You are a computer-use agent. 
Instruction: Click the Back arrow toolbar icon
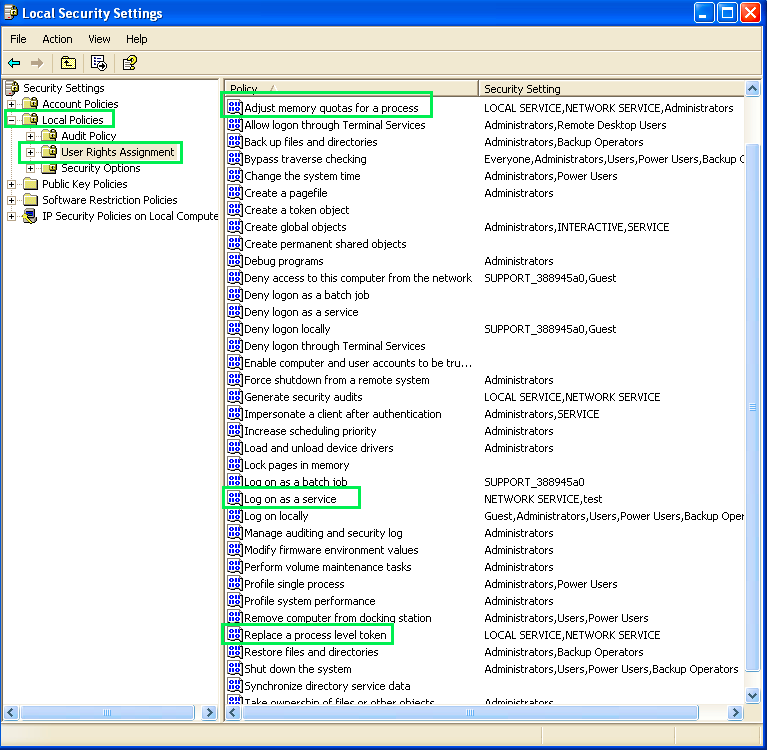pyautogui.click(x=14, y=63)
